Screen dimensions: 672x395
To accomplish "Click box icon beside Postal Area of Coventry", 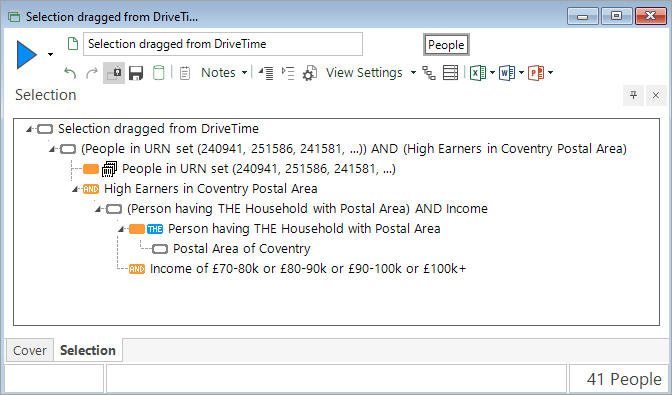I will 160,249.
